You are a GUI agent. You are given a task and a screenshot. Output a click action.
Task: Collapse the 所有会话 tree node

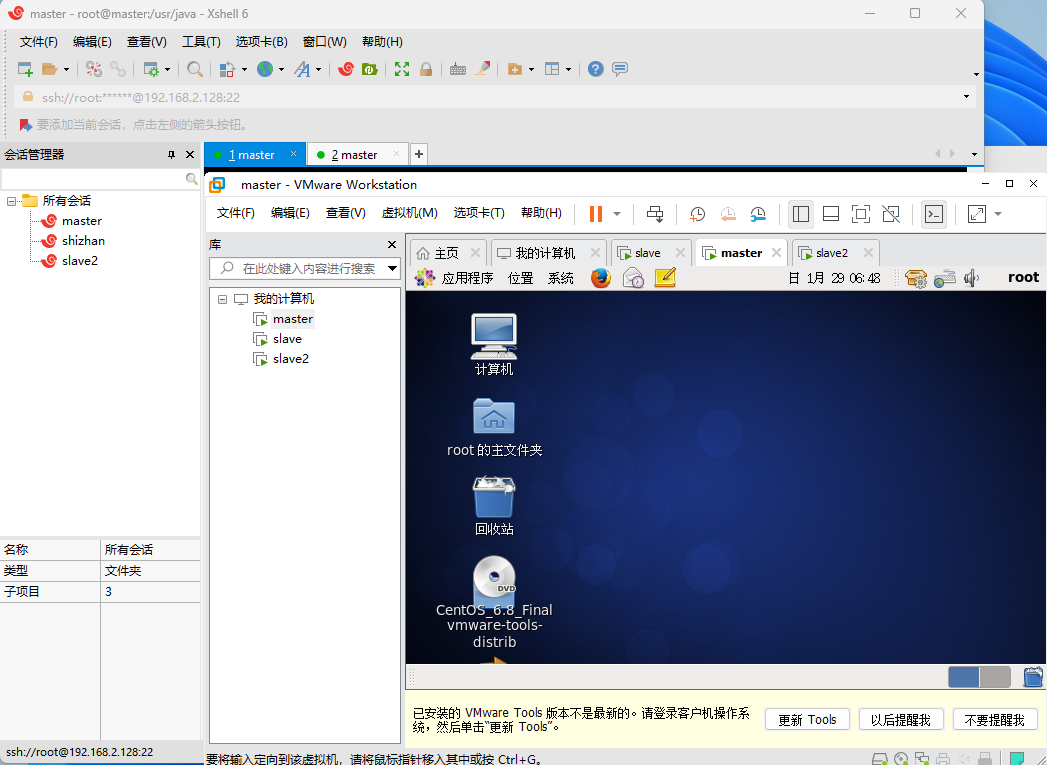click(11, 200)
